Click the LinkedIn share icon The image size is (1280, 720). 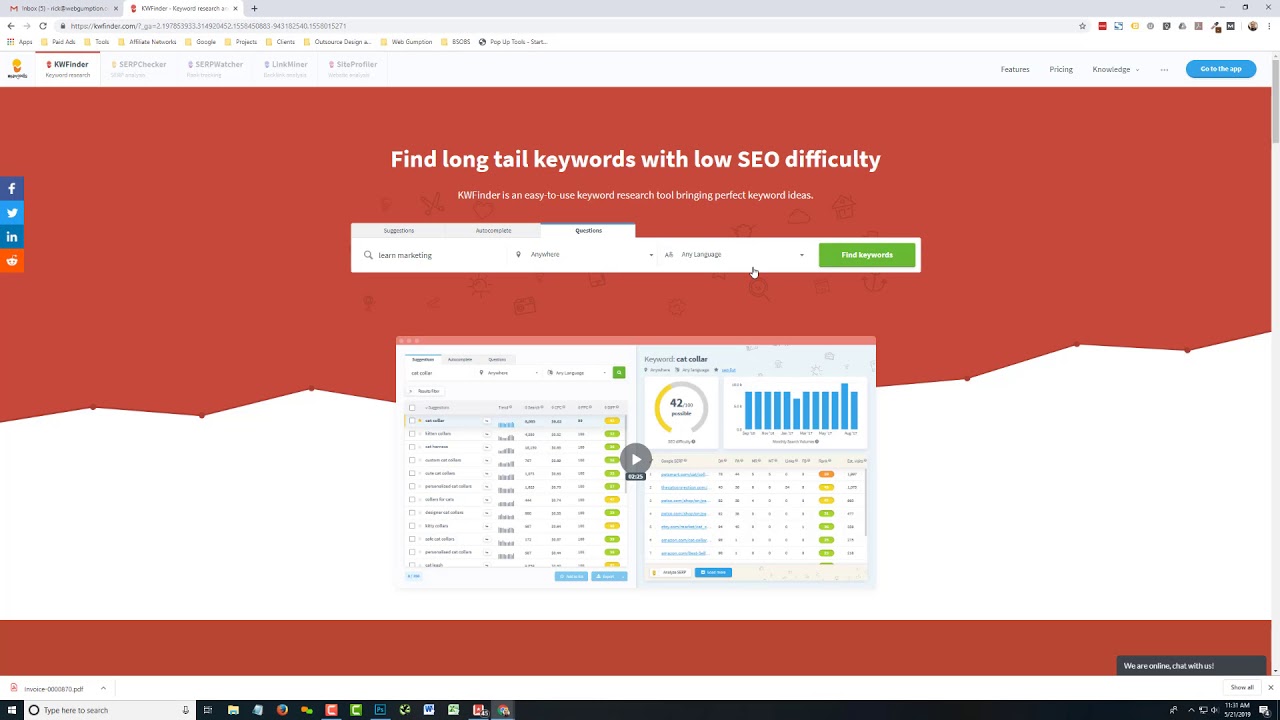click(x=12, y=236)
